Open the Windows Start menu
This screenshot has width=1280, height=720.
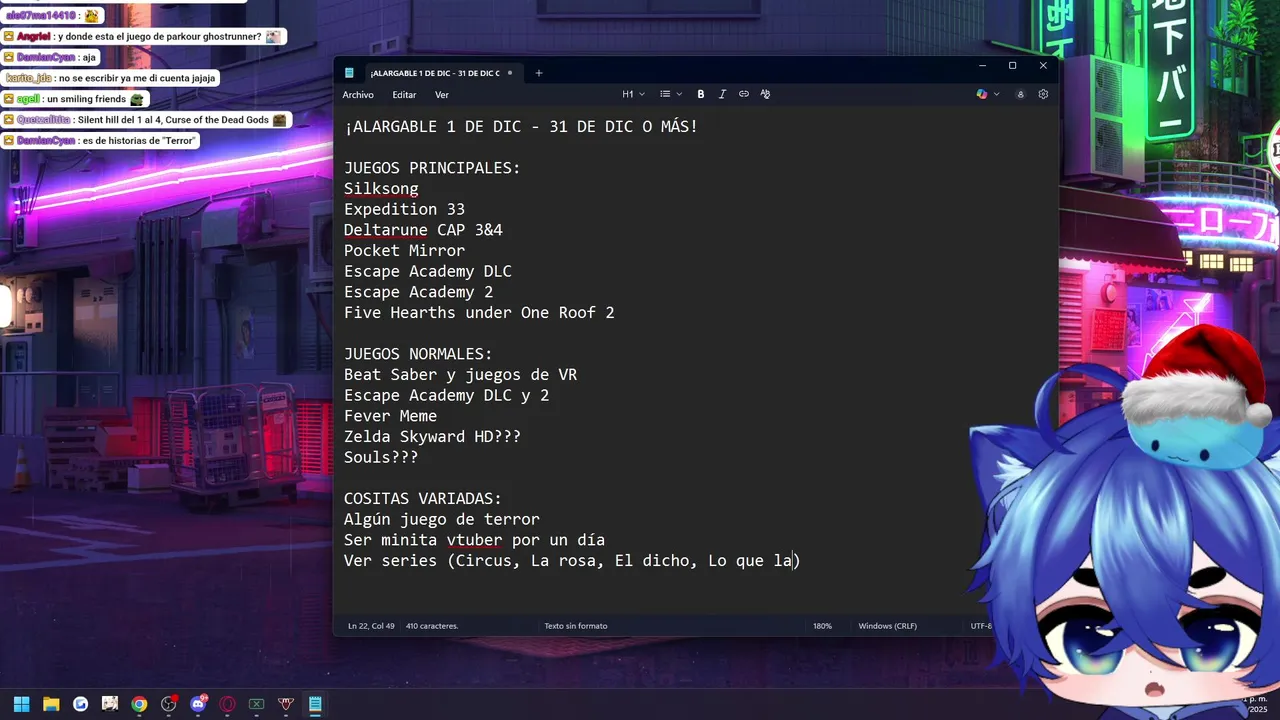click(21, 704)
